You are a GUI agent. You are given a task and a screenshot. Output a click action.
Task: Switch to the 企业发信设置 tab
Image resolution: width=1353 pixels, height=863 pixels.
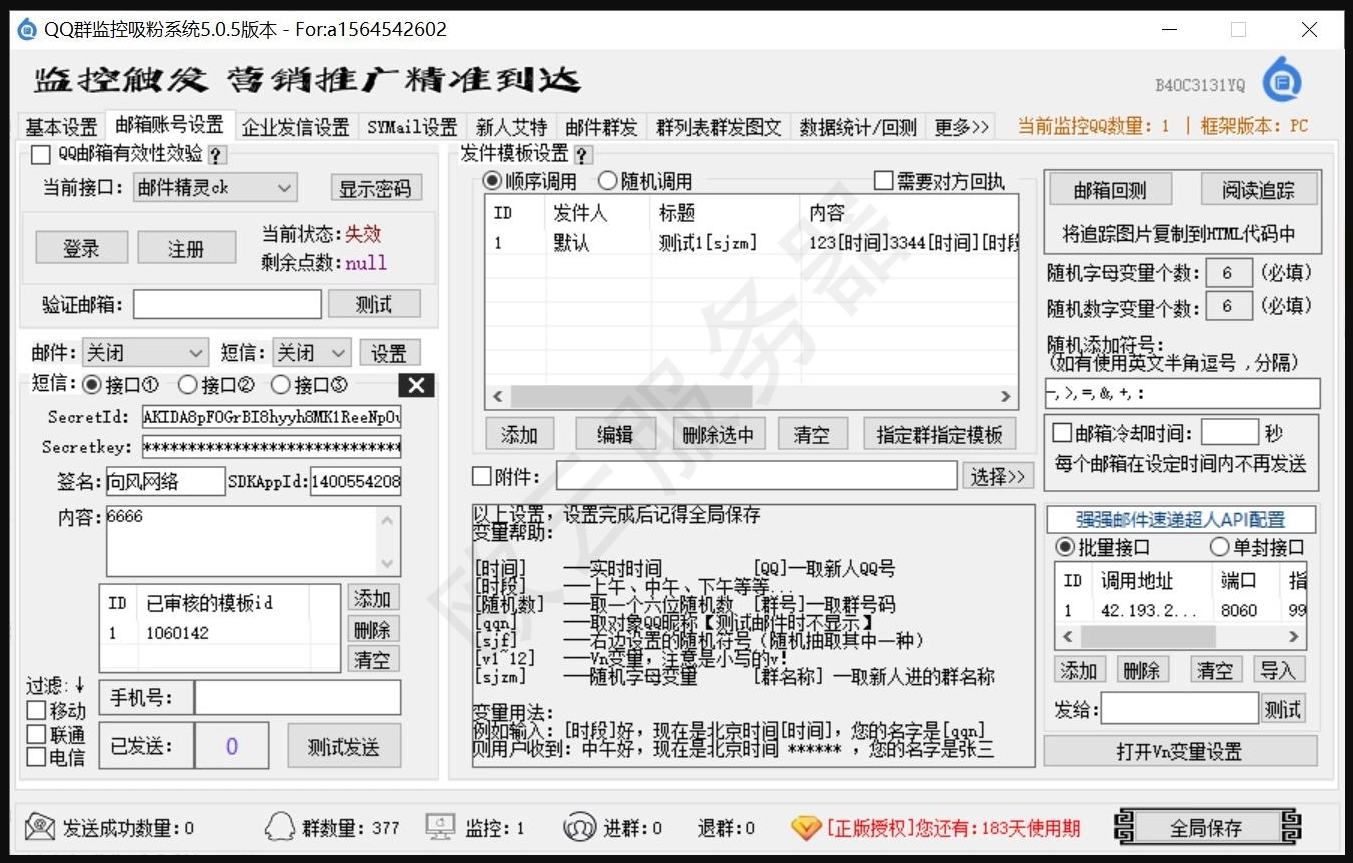click(x=296, y=127)
